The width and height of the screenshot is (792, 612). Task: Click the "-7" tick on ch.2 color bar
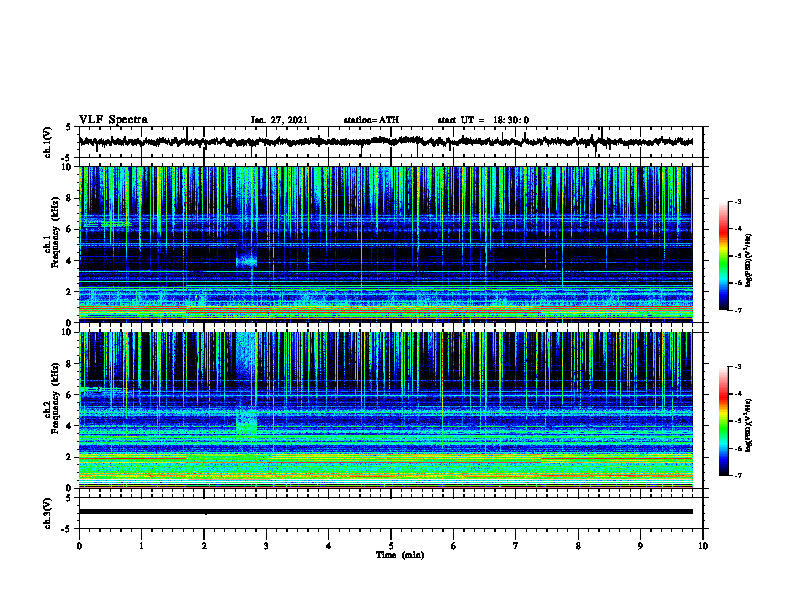738,475
